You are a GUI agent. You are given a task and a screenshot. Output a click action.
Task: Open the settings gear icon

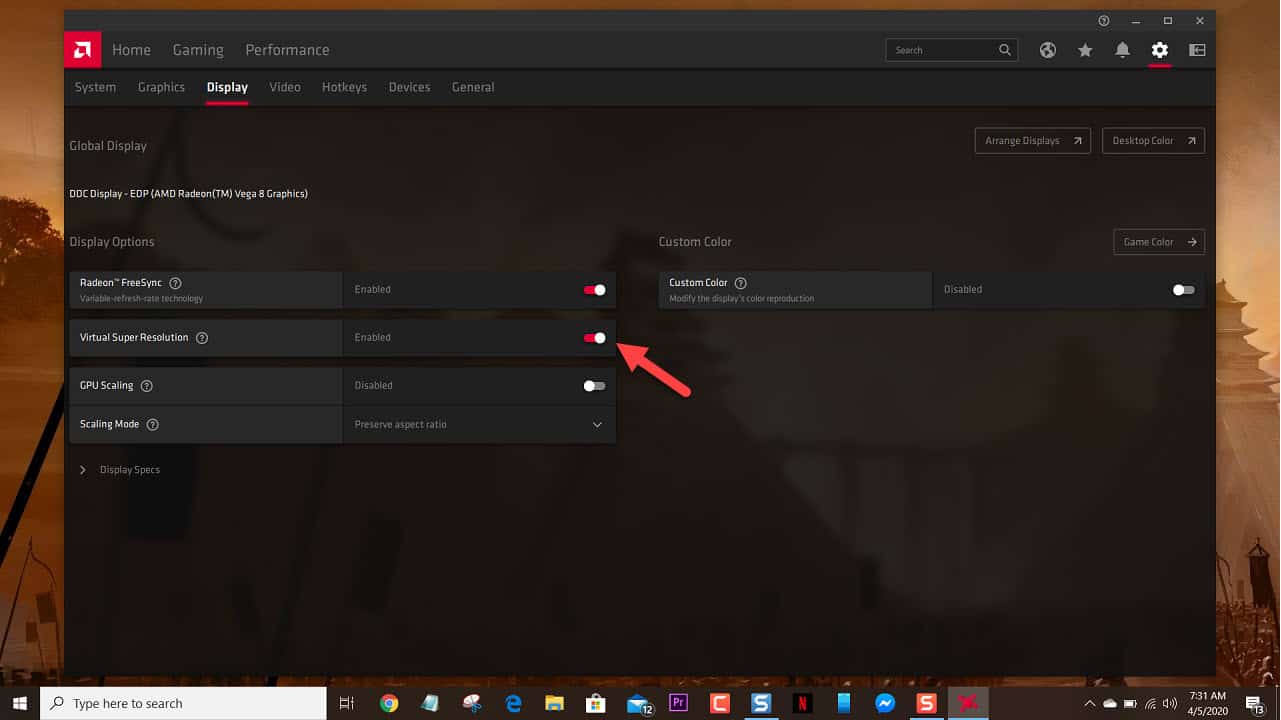(x=1160, y=50)
